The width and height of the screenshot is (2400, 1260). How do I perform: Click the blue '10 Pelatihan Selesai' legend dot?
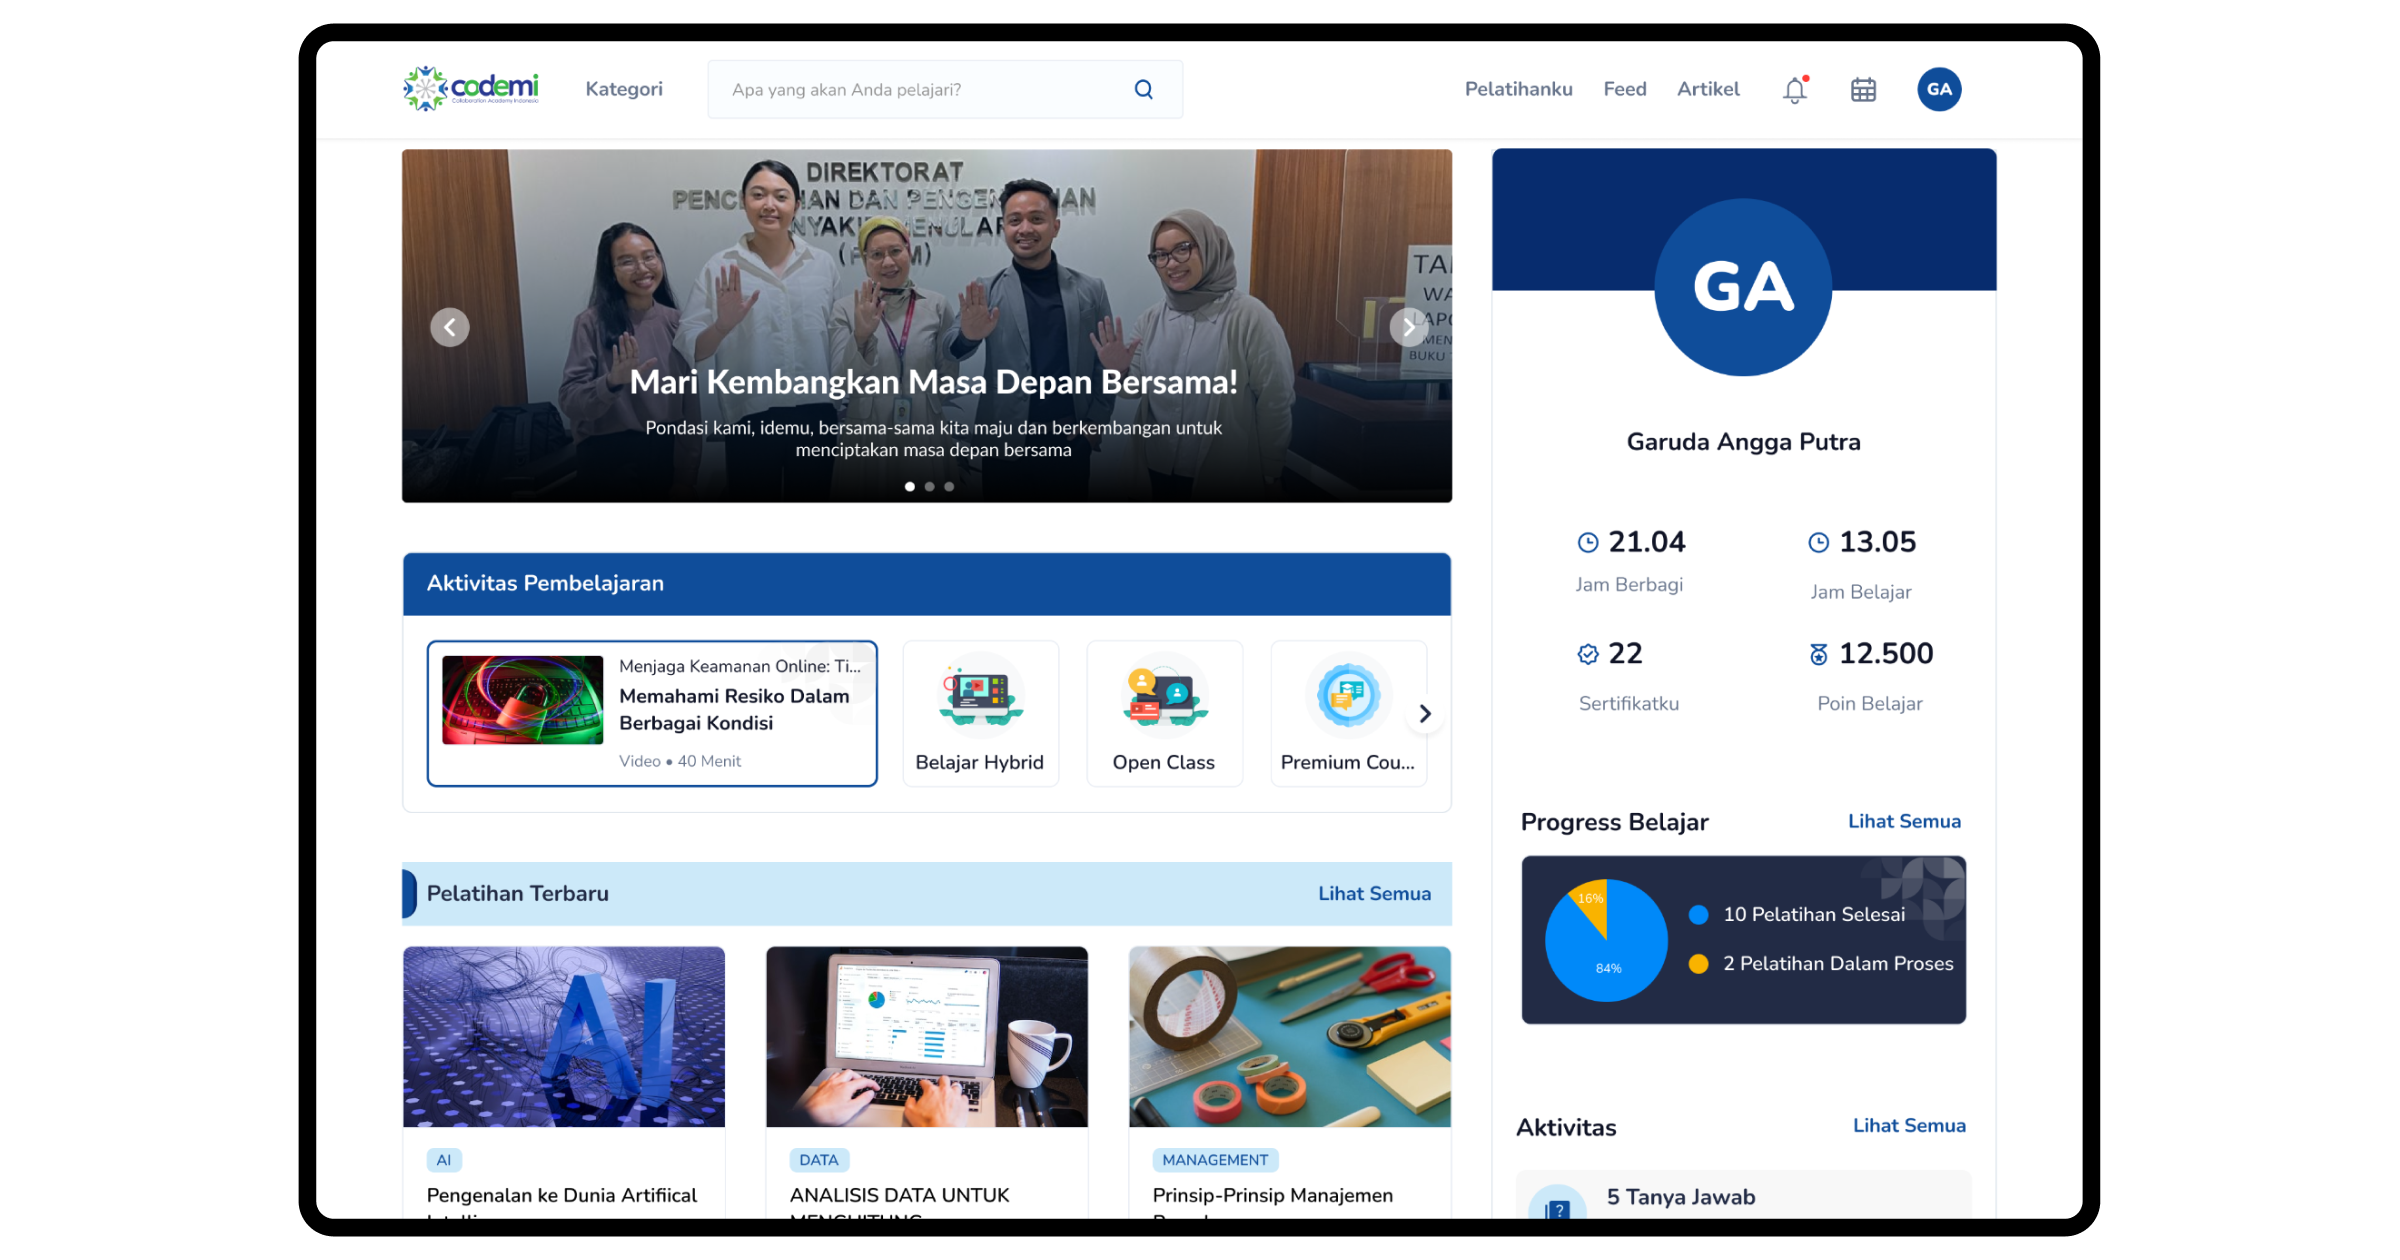pos(1698,914)
